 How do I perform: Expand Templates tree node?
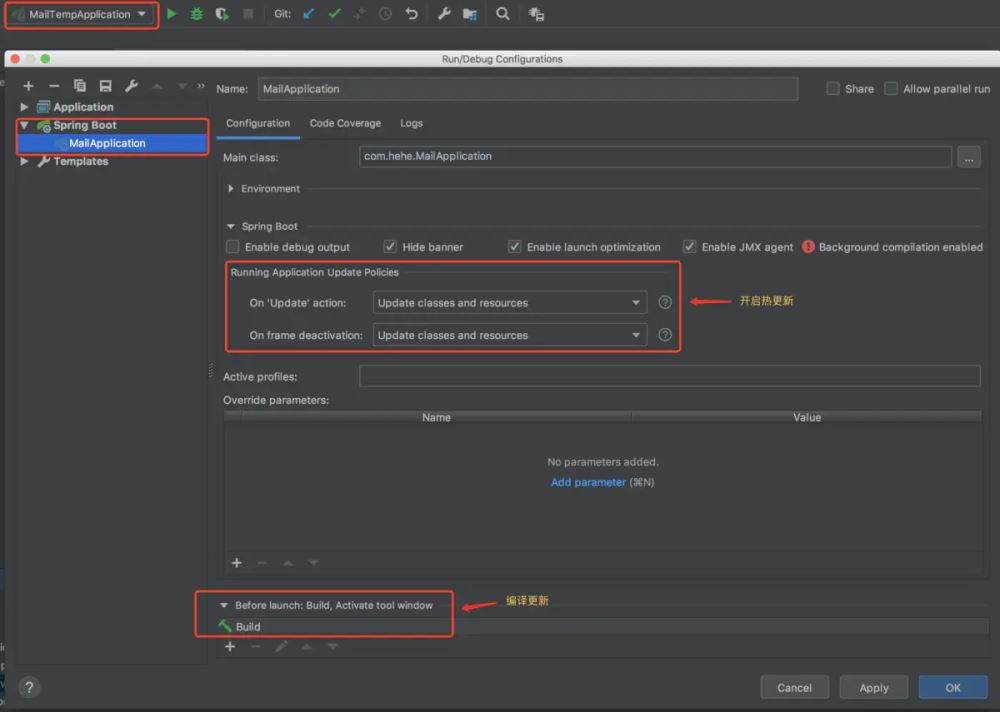coord(24,161)
